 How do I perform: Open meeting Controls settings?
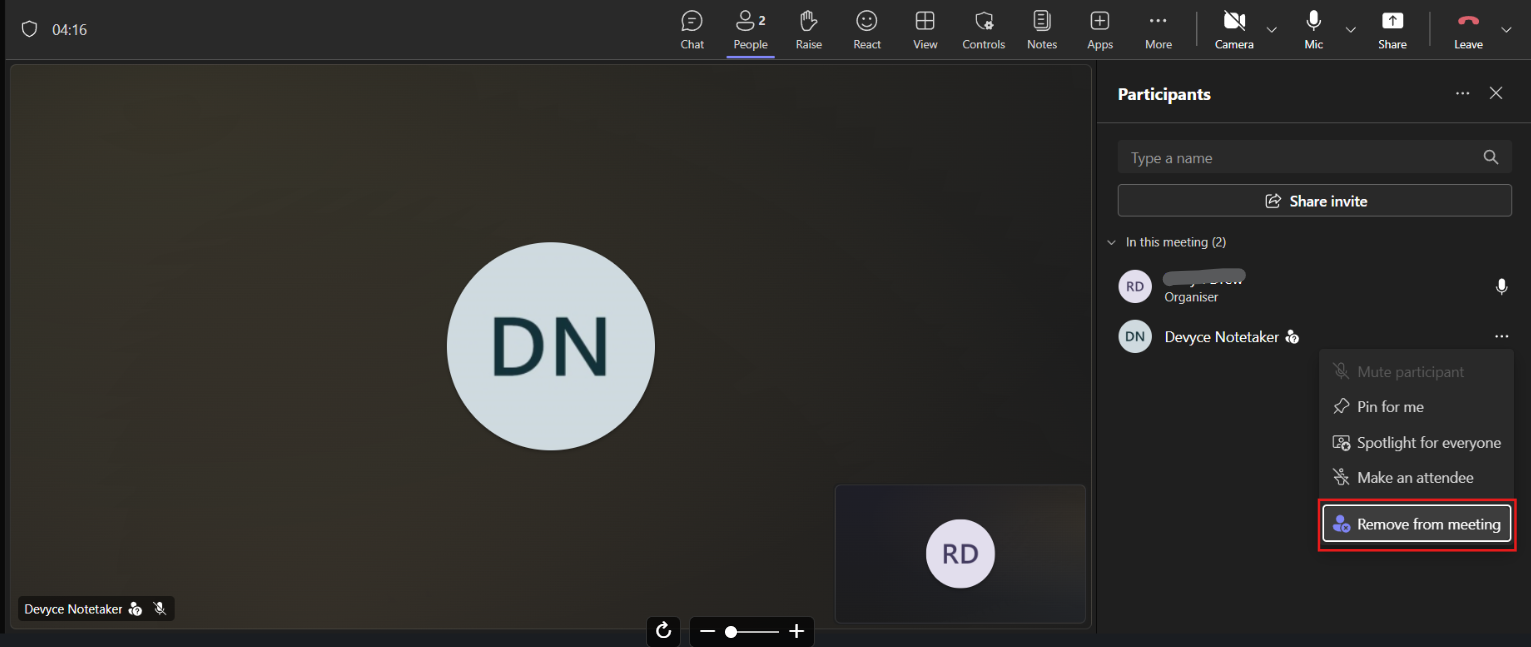click(984, 30)
